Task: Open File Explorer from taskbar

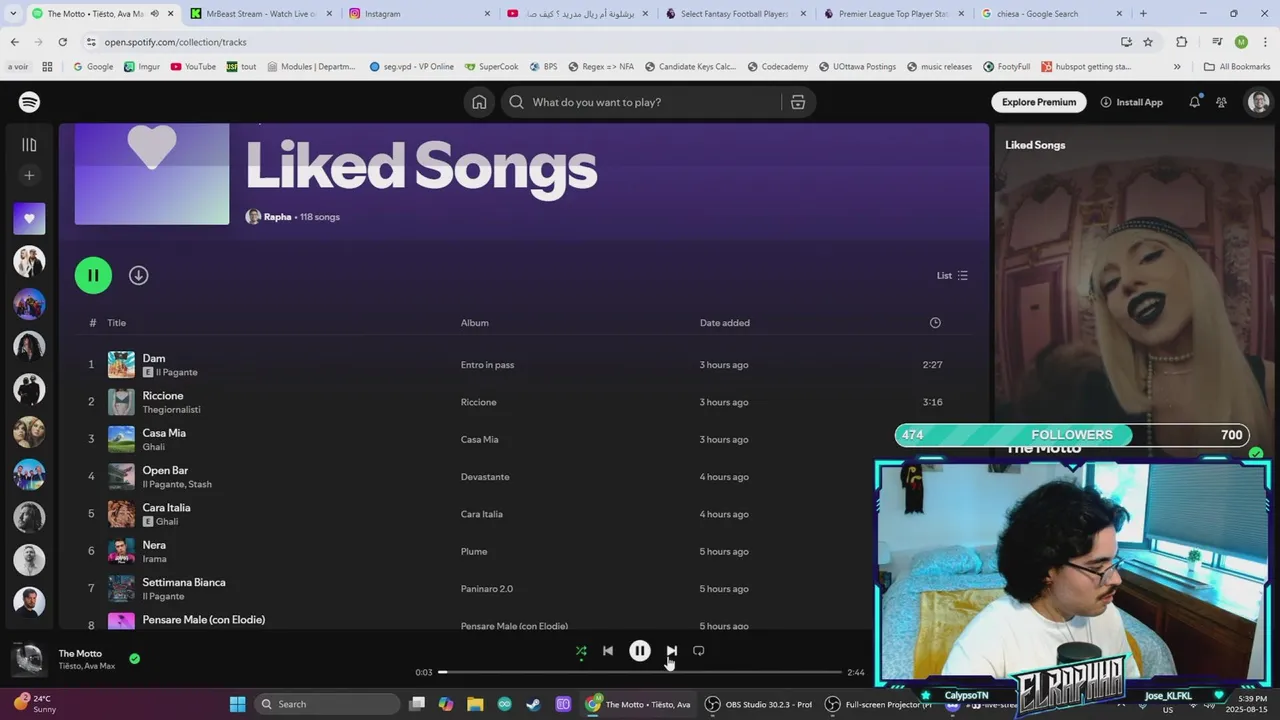Action: pos(475,704)
